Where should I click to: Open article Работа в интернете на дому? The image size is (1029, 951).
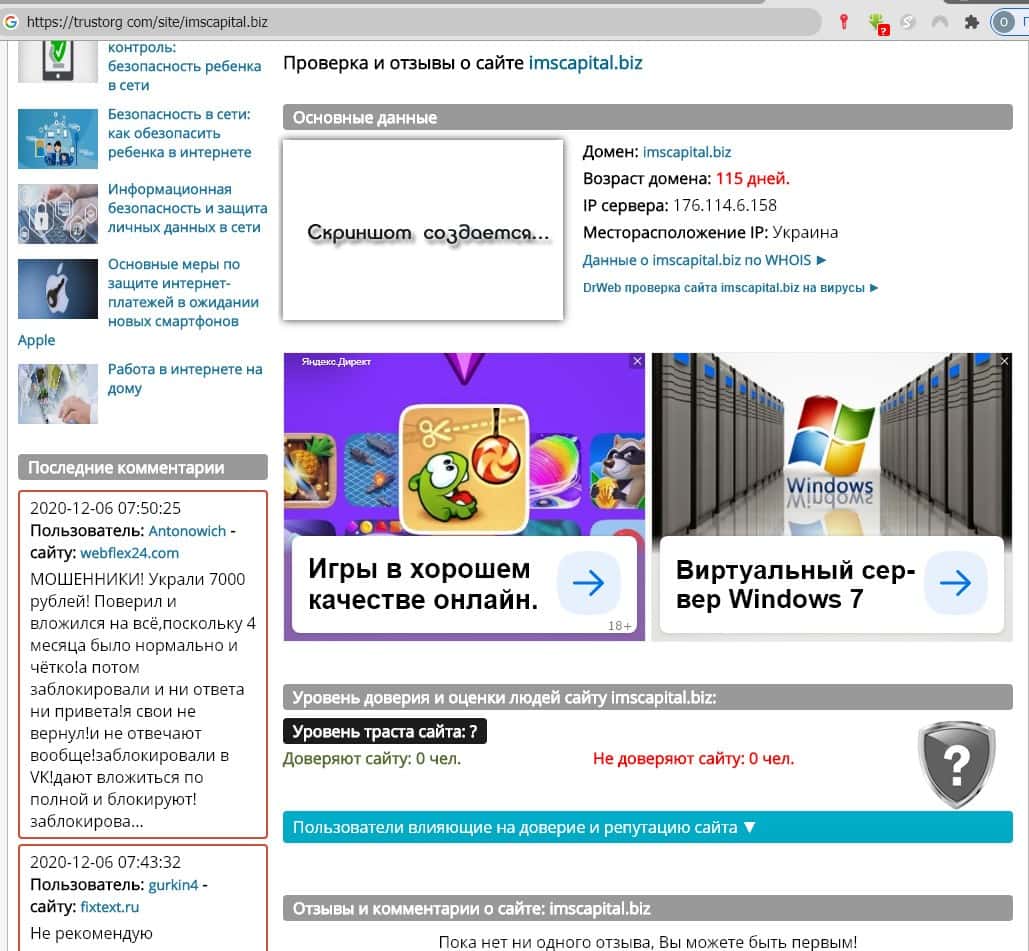pos(184,379)
